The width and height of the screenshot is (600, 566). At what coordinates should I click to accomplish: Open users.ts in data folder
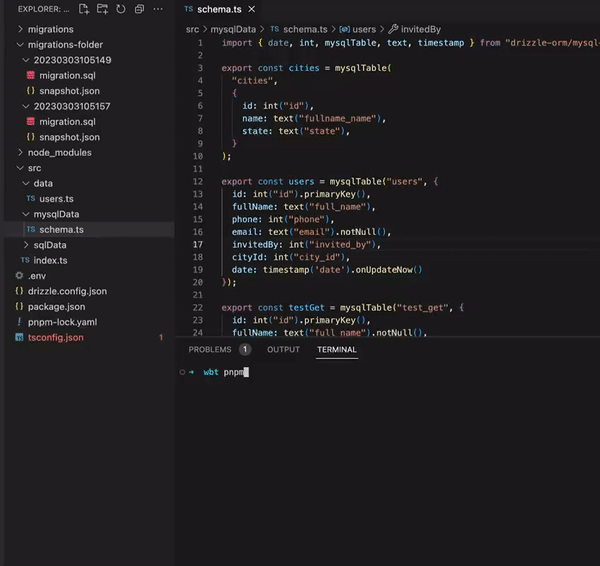tap(56, 199)
